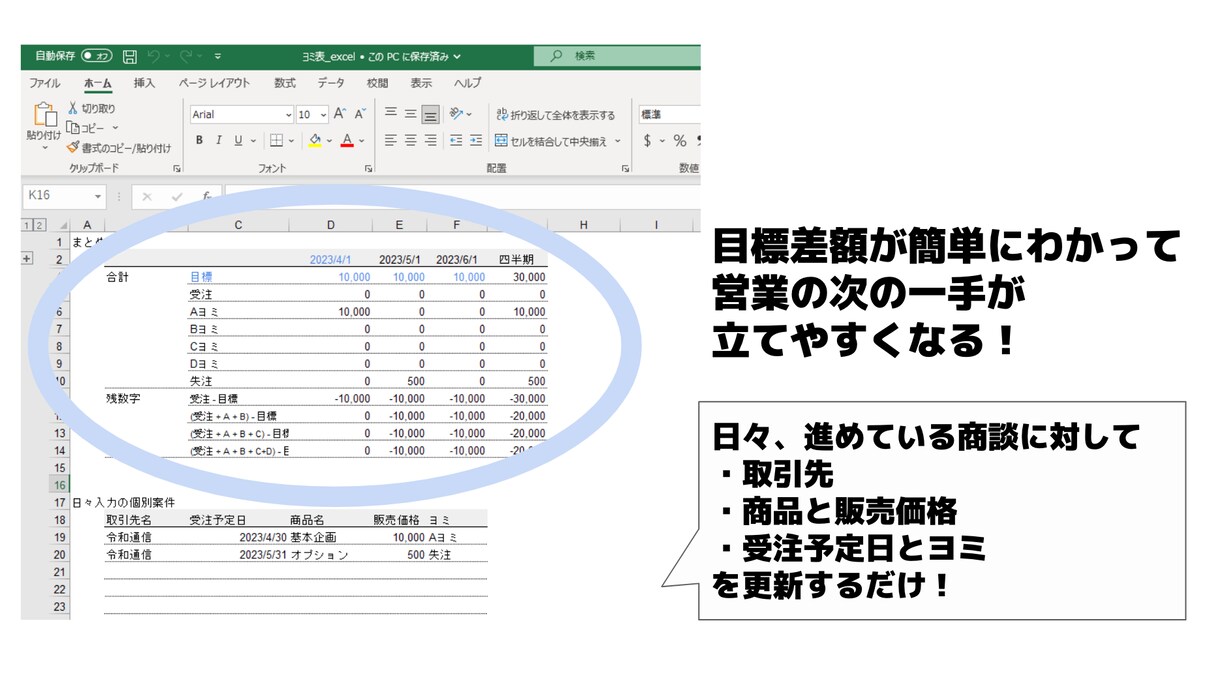This screenshot has width=1220, height=685.
Task: Open the Name Box dropdown arrow
Action: 98,196
